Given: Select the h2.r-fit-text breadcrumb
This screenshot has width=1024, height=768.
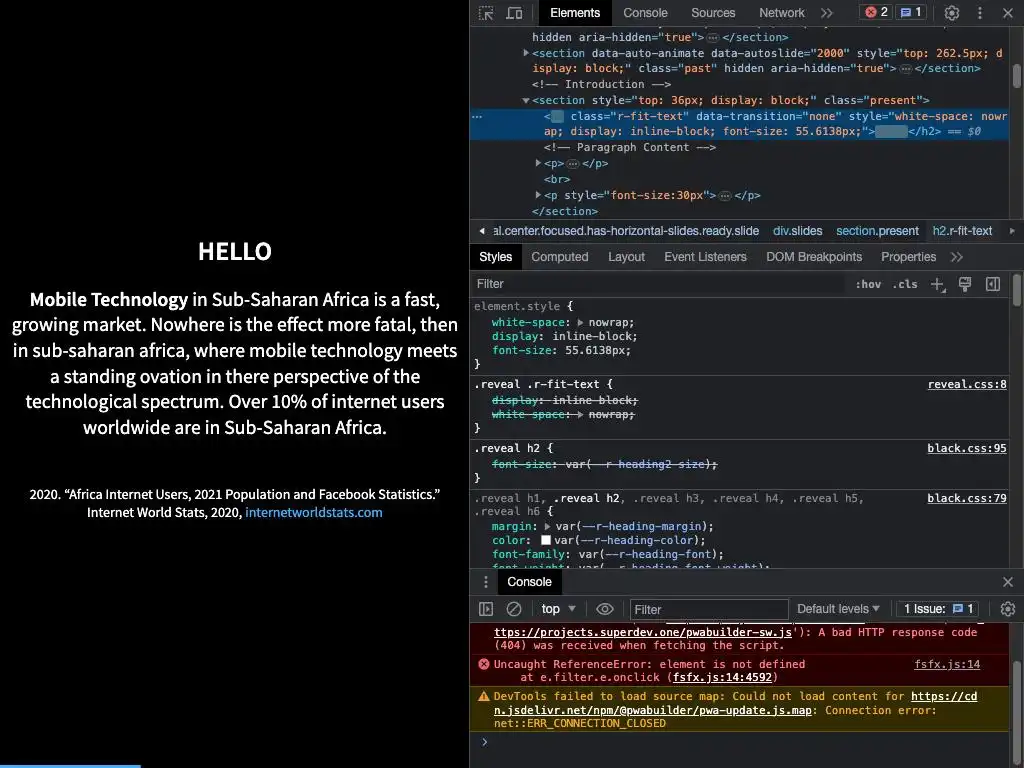Looking at the screenshot, I should pos(962,231).
